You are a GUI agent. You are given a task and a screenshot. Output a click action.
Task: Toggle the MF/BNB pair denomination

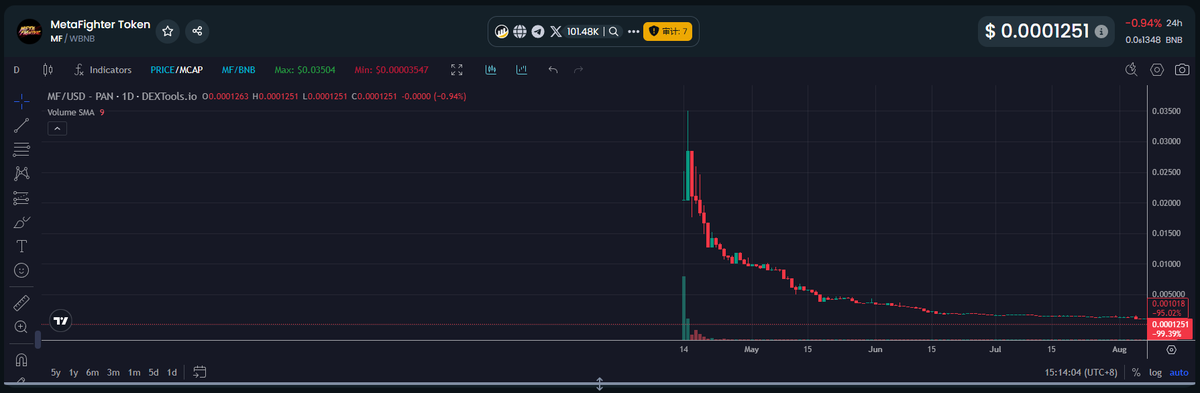[238, 70]
